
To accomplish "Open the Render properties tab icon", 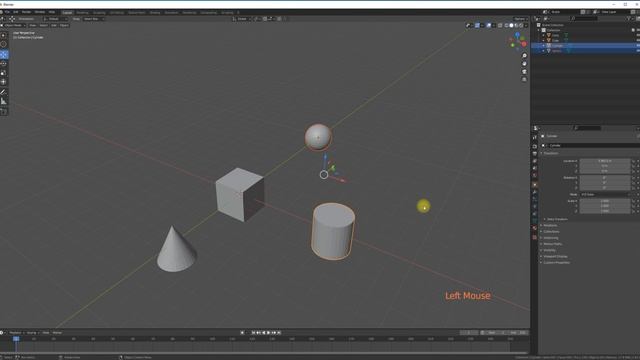I will [535, 146].
